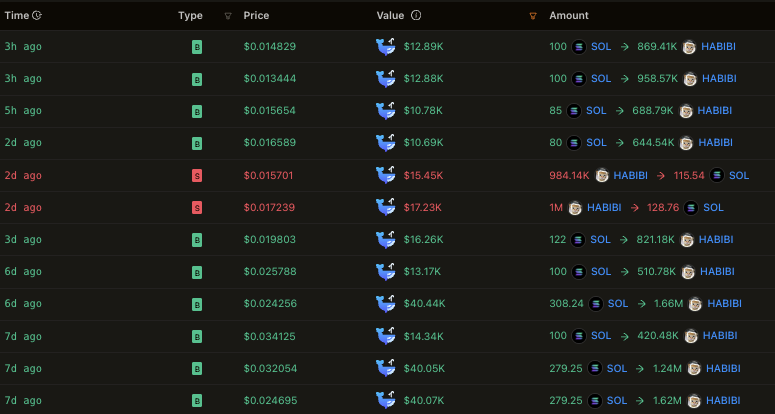This screenshot has height=414, width=775.
Task: Open the HABIBI link in the 1.24M row
Action: click(723, 369)
